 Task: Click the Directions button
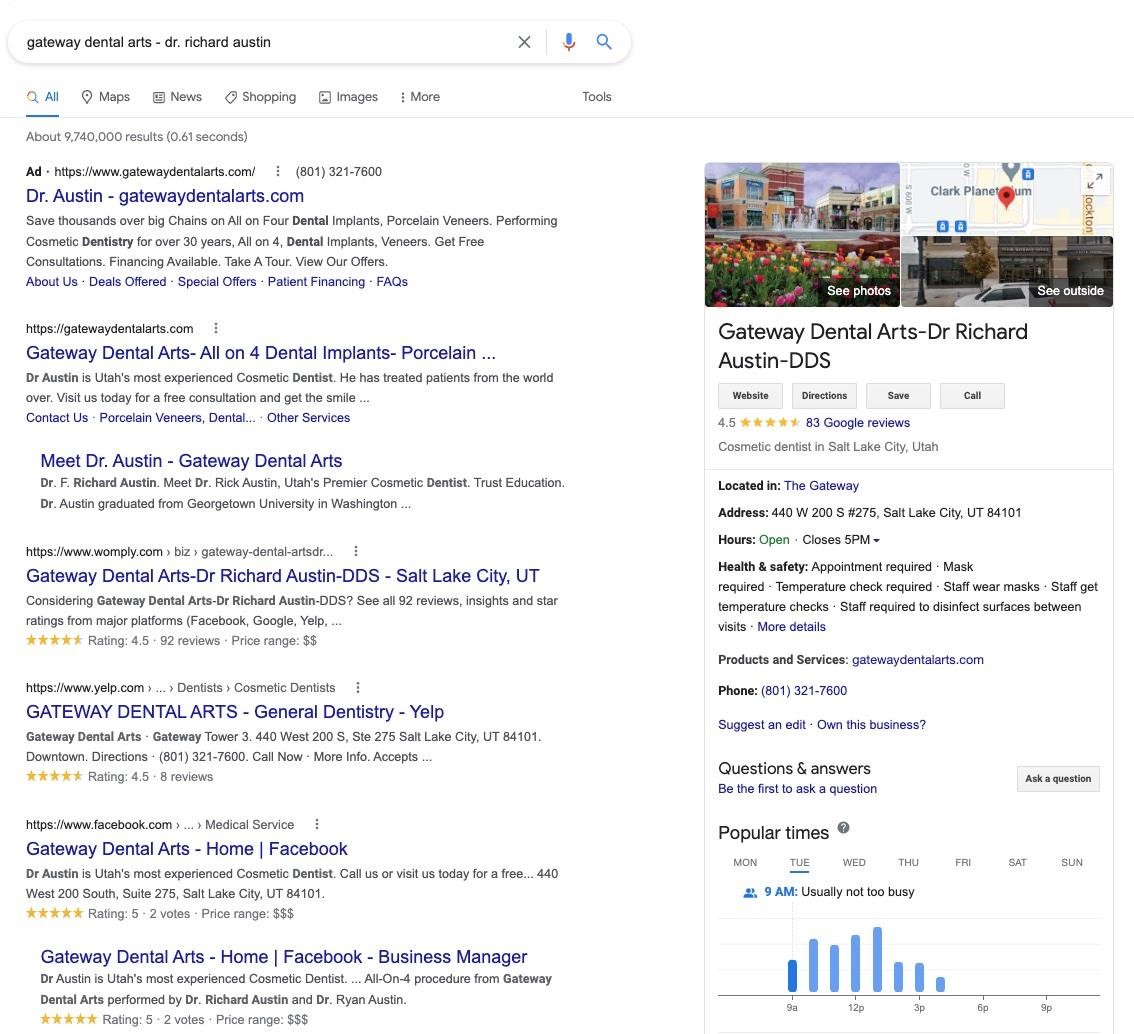[824, 396]
